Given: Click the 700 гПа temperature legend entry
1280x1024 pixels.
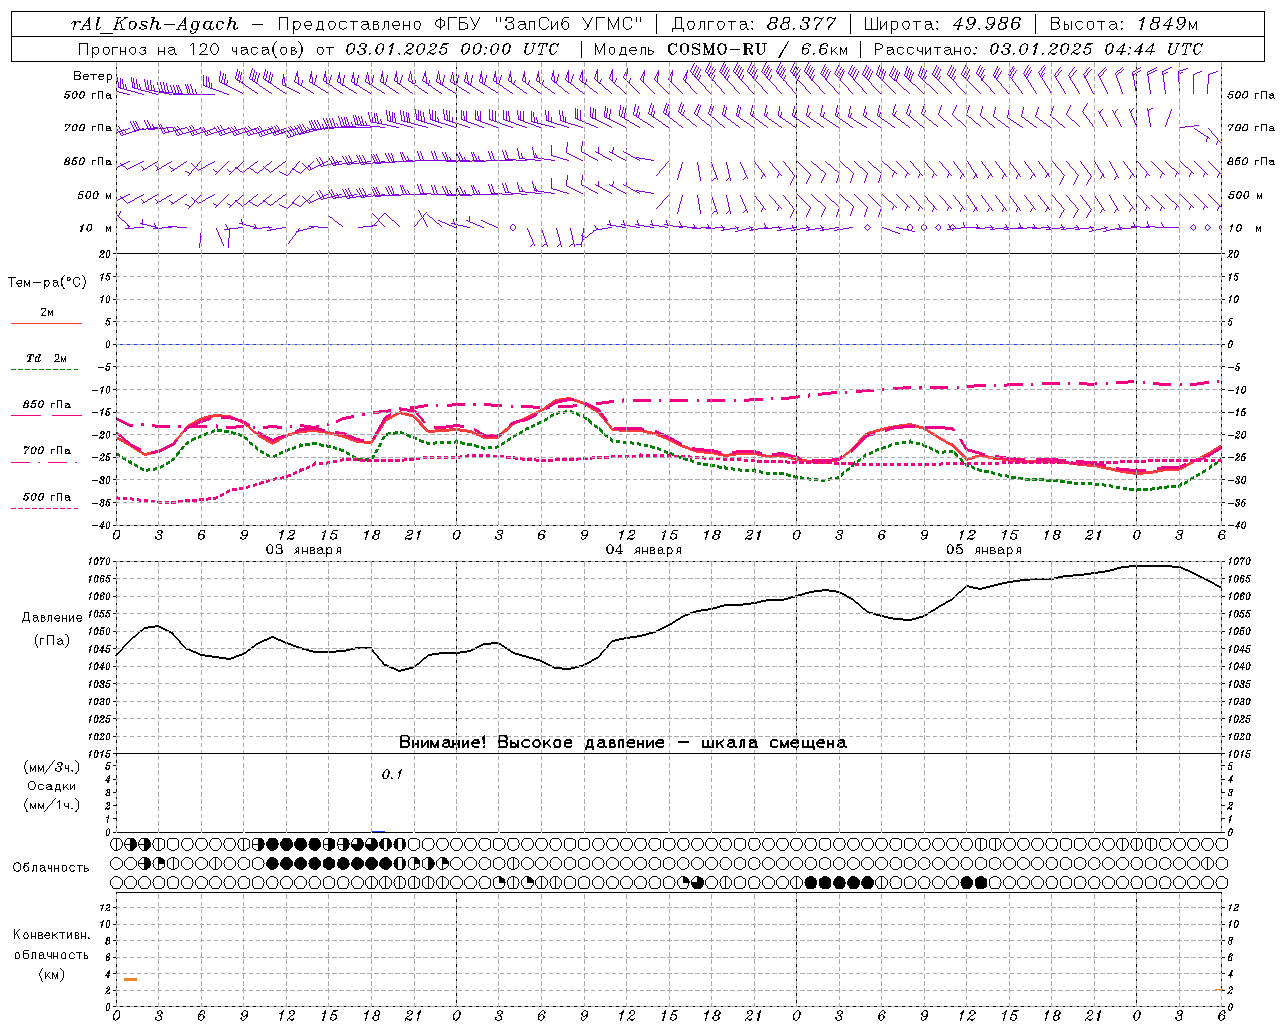Looking at the screenshot, I should point(47,451).
